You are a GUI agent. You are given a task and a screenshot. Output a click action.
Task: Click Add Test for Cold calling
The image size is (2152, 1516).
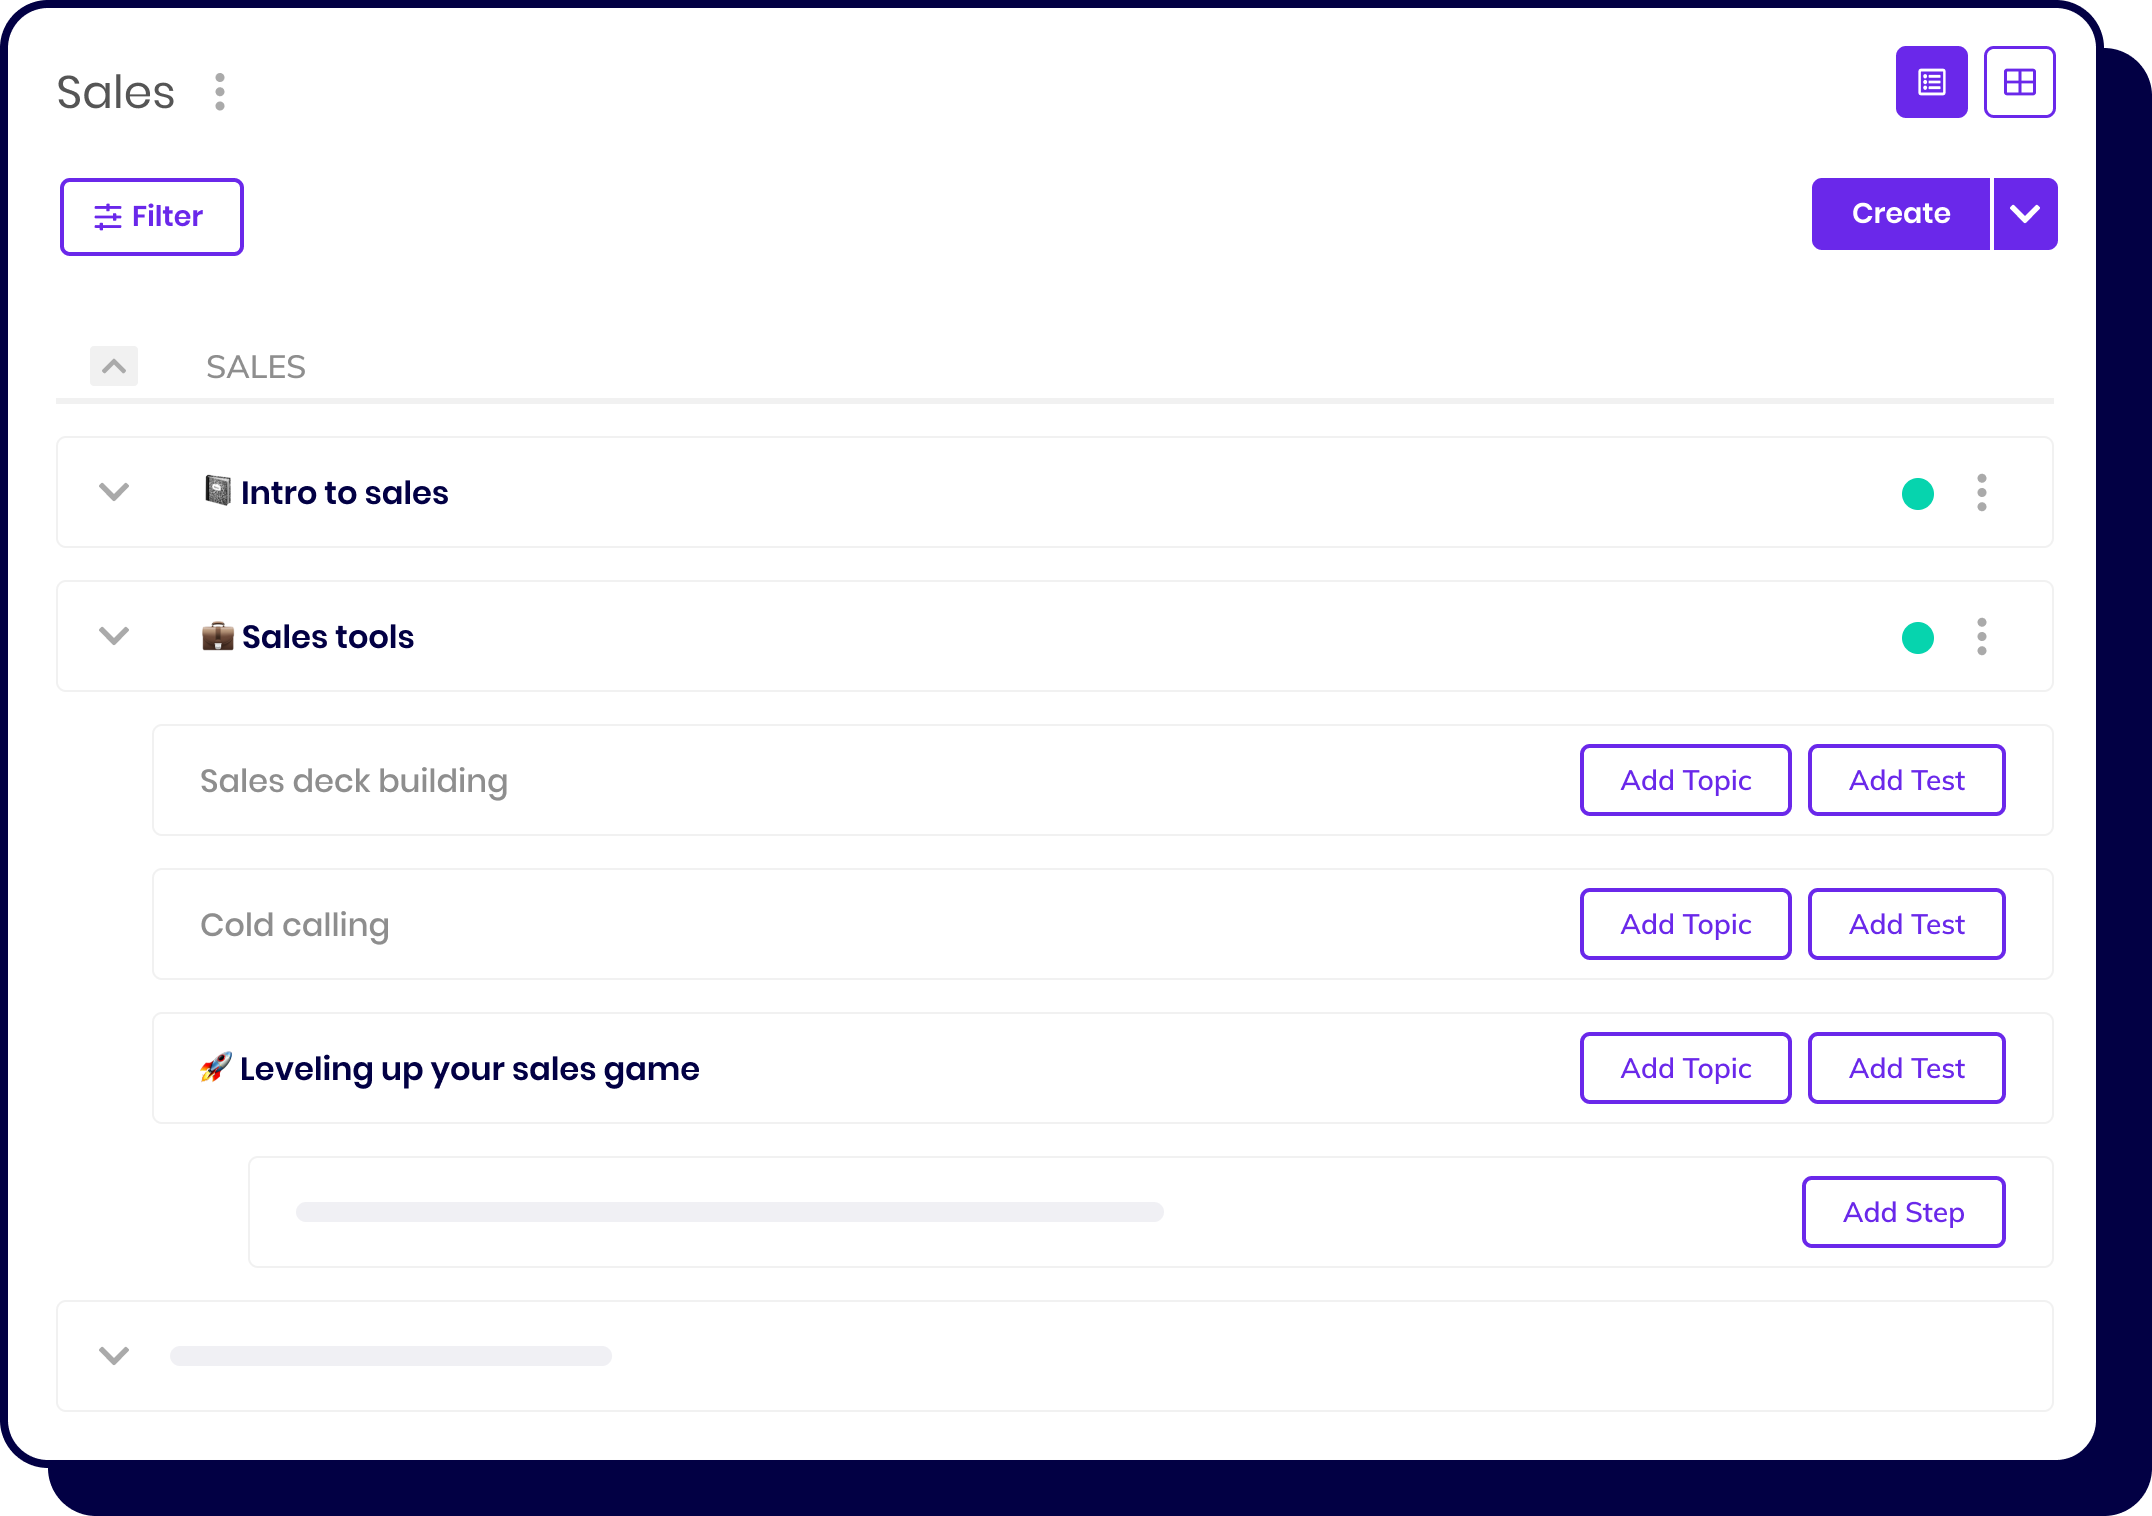[x=1906, y=924]
